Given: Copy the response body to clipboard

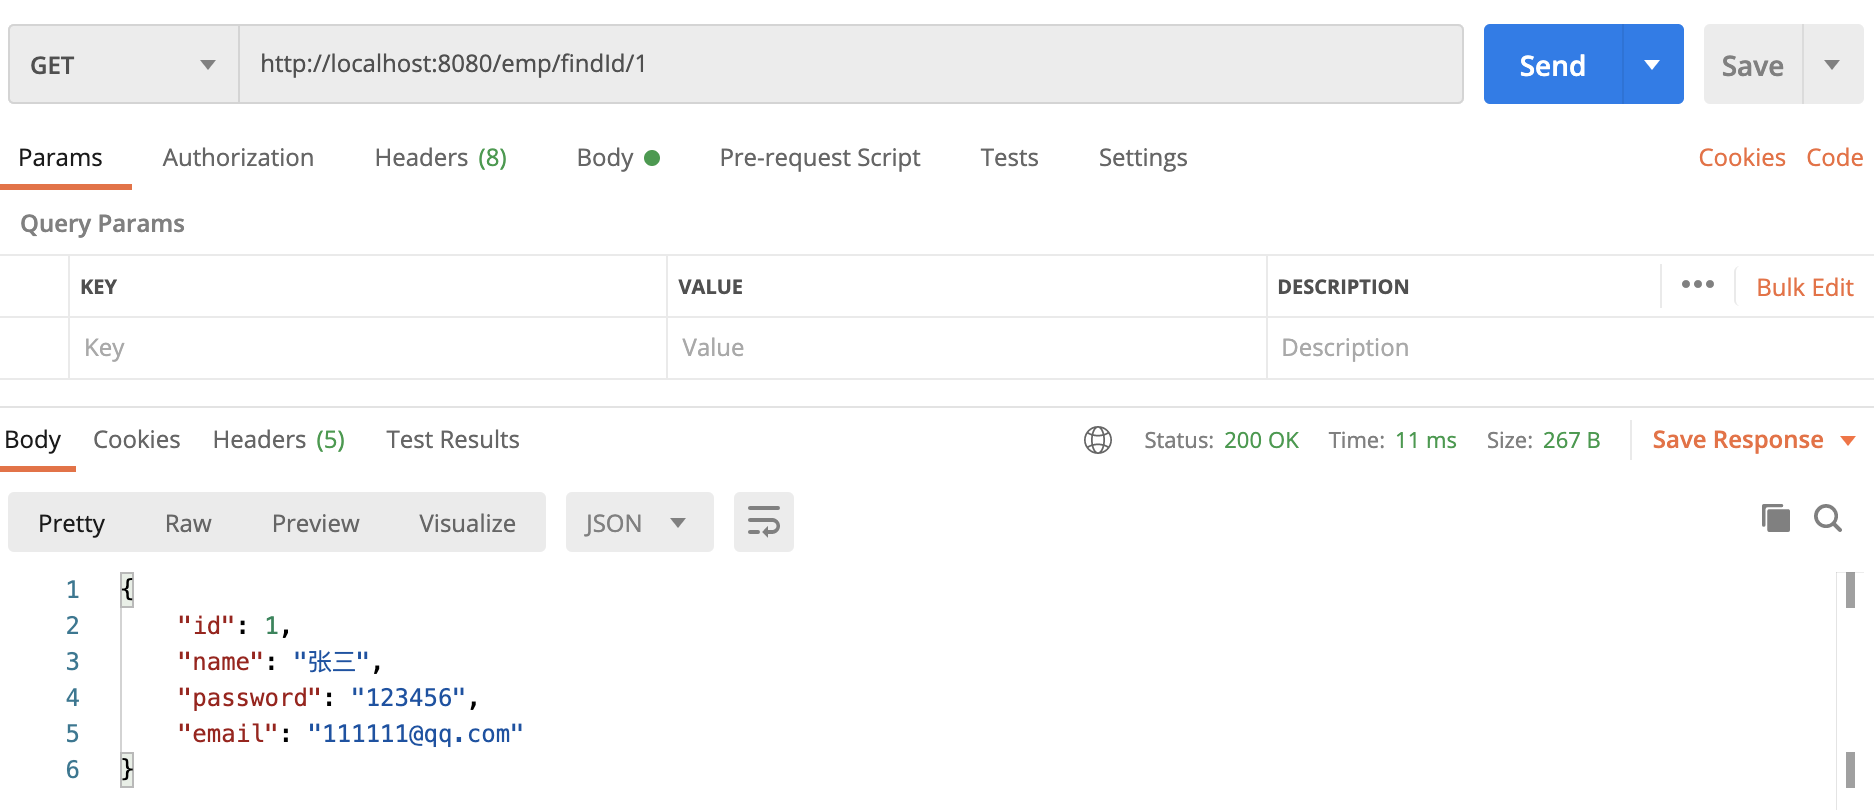Looking at the screenshot, I should coord(1775,519).
